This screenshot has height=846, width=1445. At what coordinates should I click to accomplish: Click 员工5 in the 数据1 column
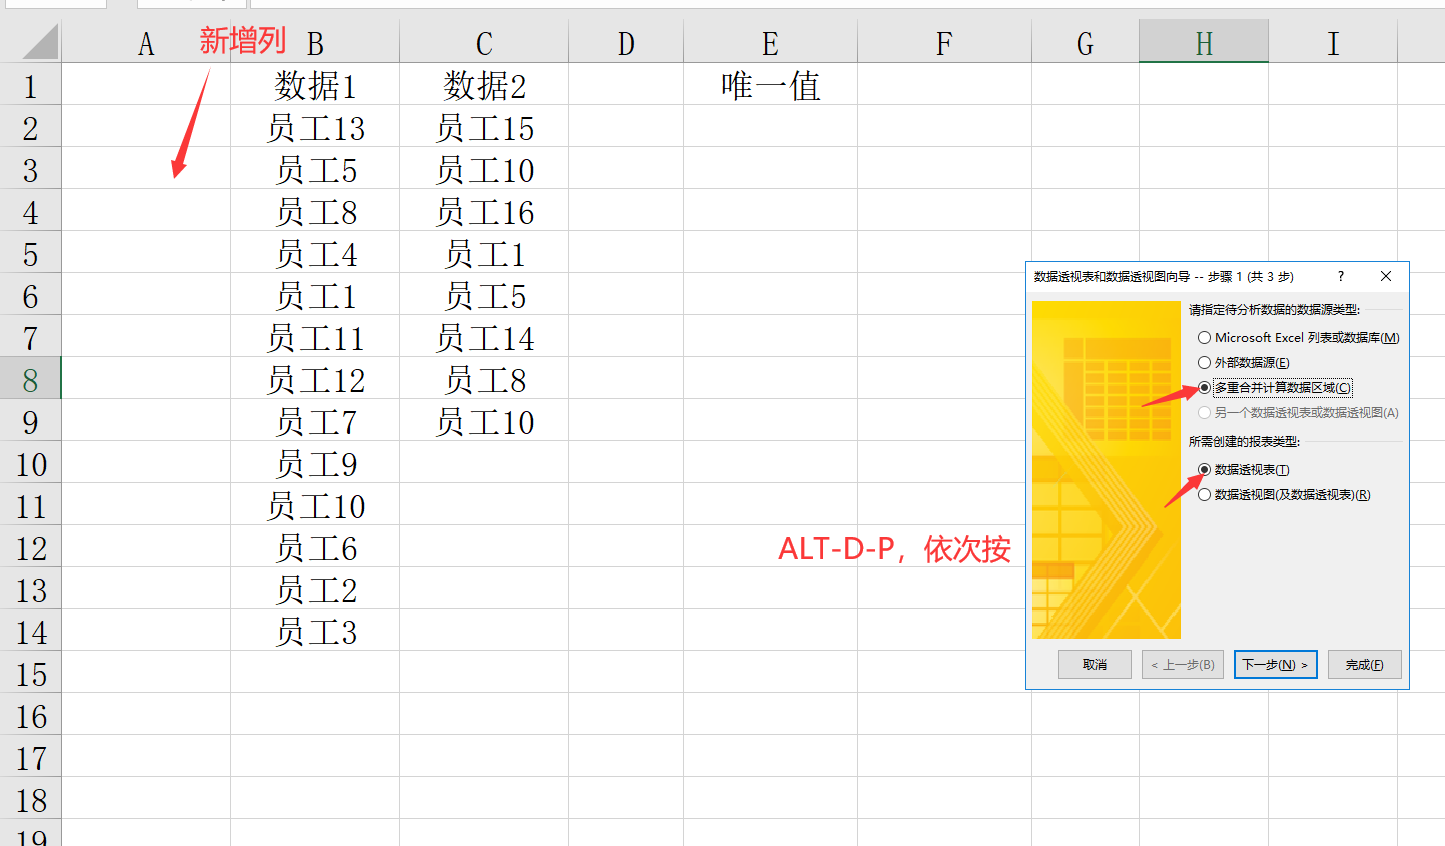(x=315, y=169)
